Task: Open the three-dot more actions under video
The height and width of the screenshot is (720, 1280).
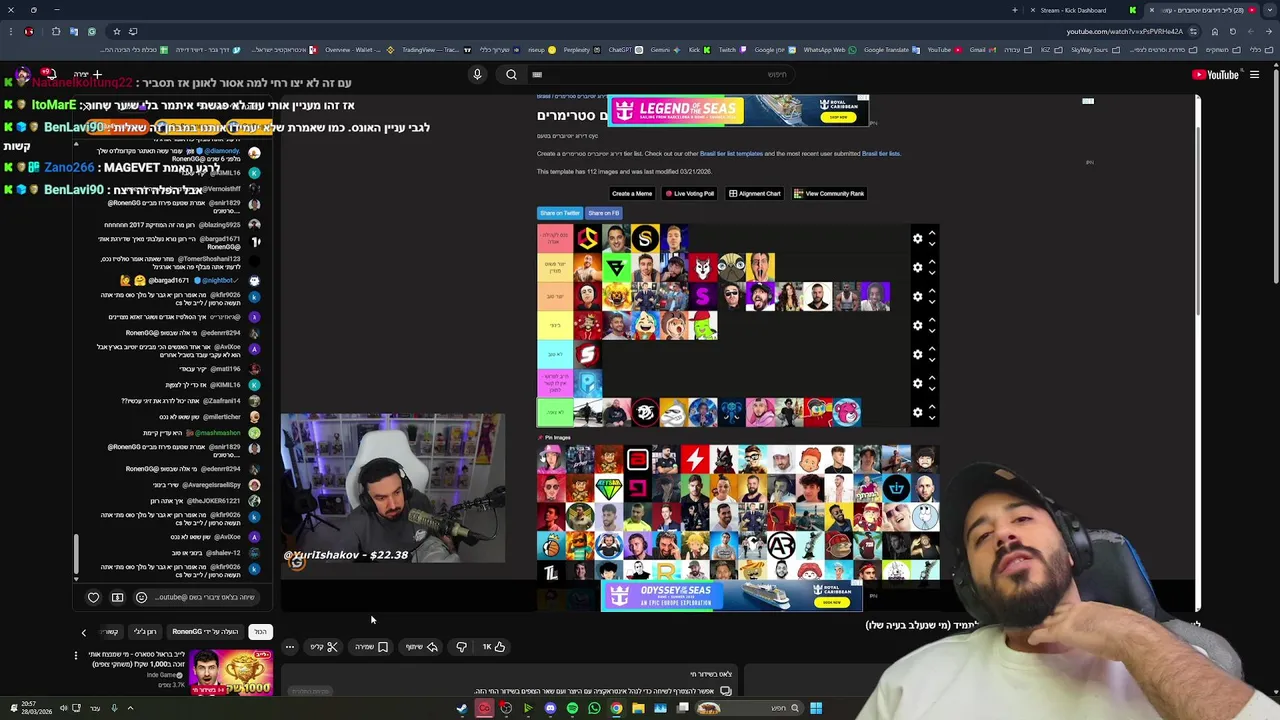Action: coord(290,647)
